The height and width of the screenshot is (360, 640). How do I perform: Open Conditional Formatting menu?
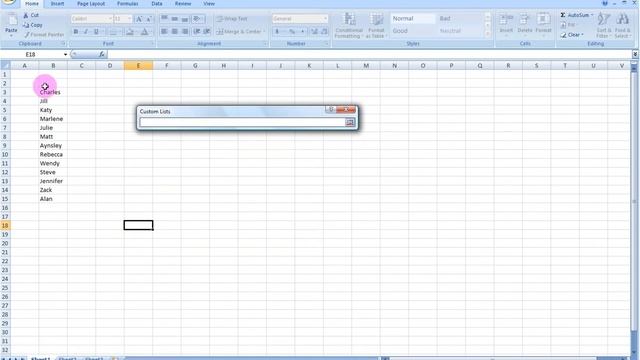349,26
